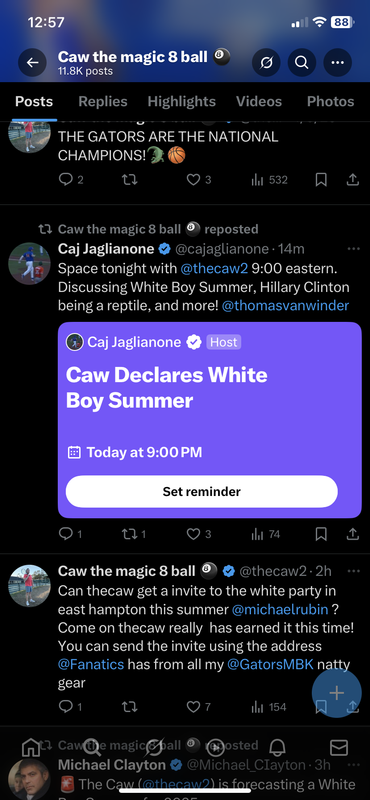This screenshot has height=800, width=370.
Task: Select the Videos tab
Action: pos(259,102)
